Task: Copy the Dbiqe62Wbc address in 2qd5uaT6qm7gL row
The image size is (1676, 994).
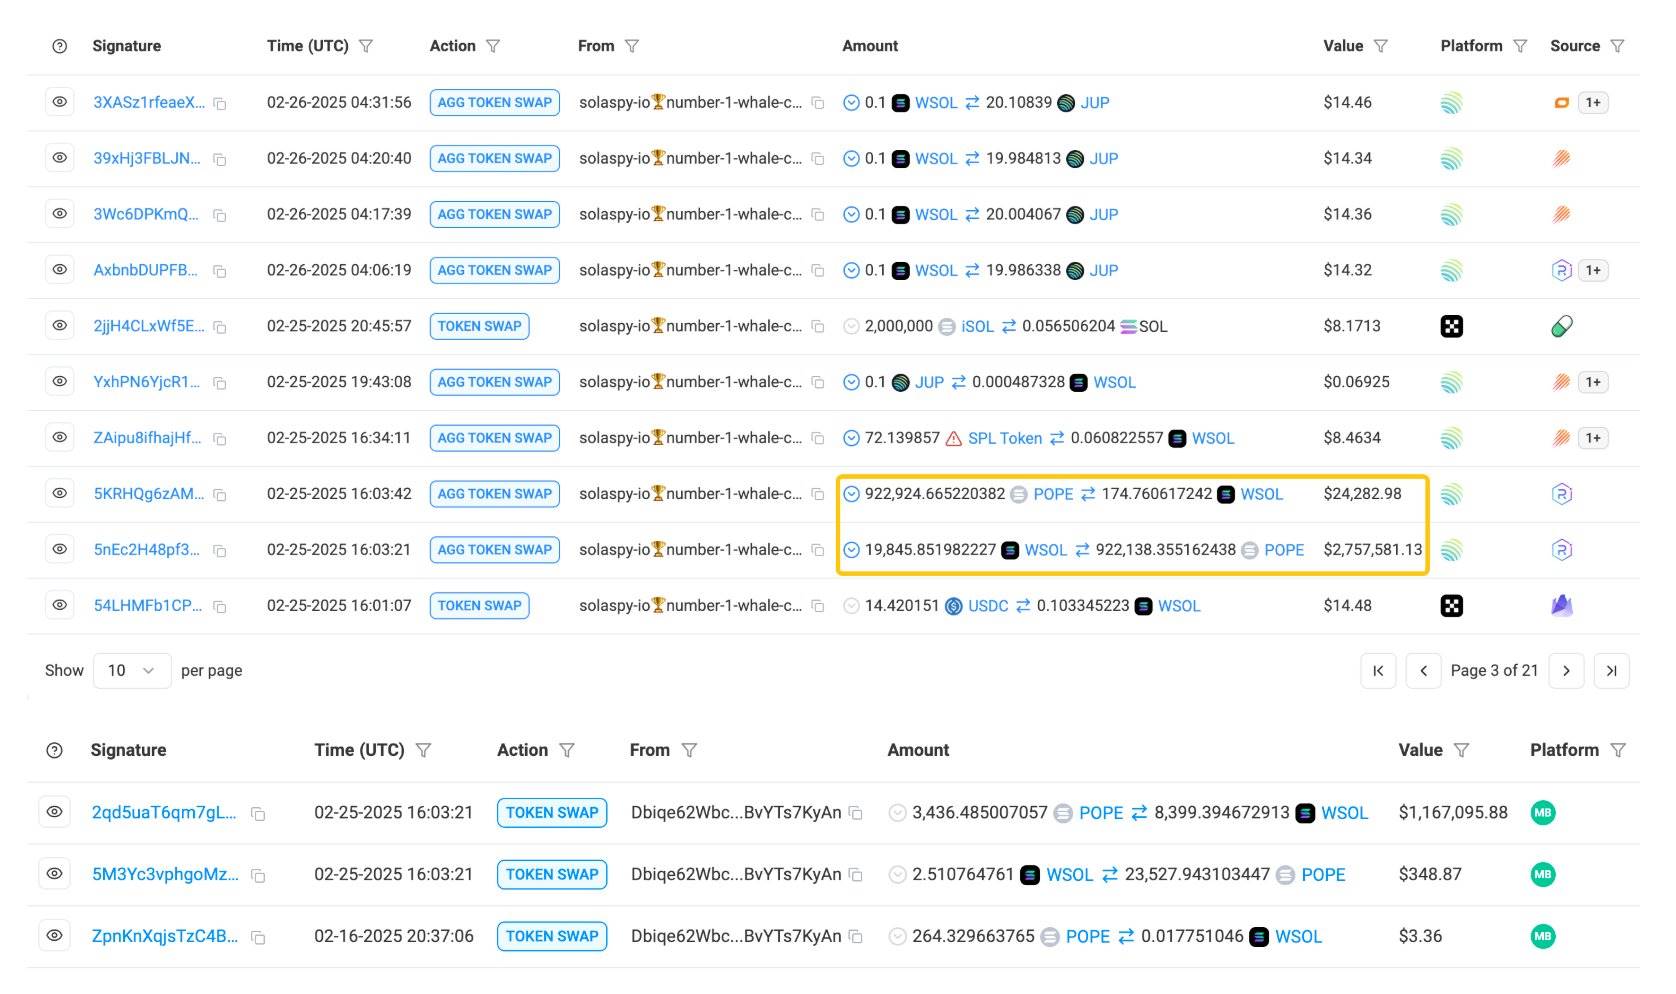Action: 856,814
